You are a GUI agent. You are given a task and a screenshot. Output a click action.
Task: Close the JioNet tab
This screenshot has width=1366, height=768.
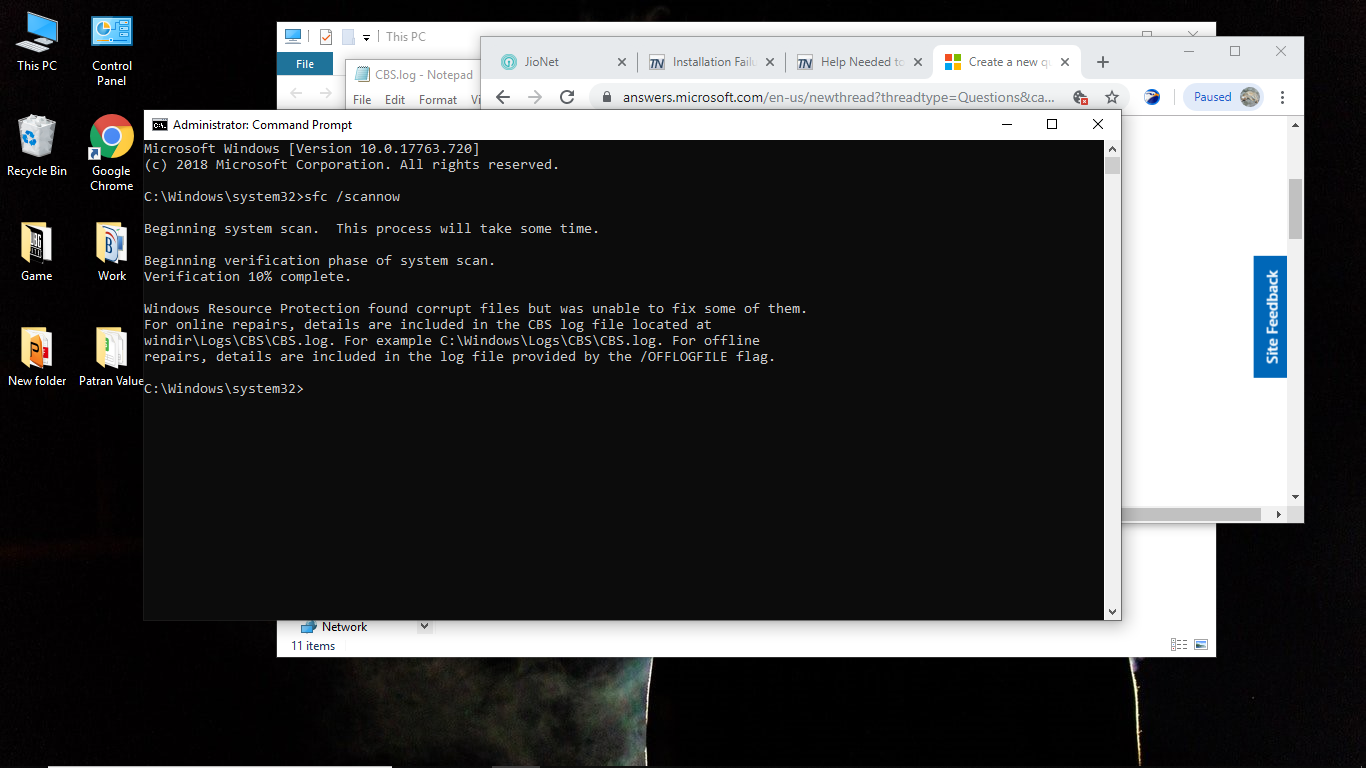[621, 62]
